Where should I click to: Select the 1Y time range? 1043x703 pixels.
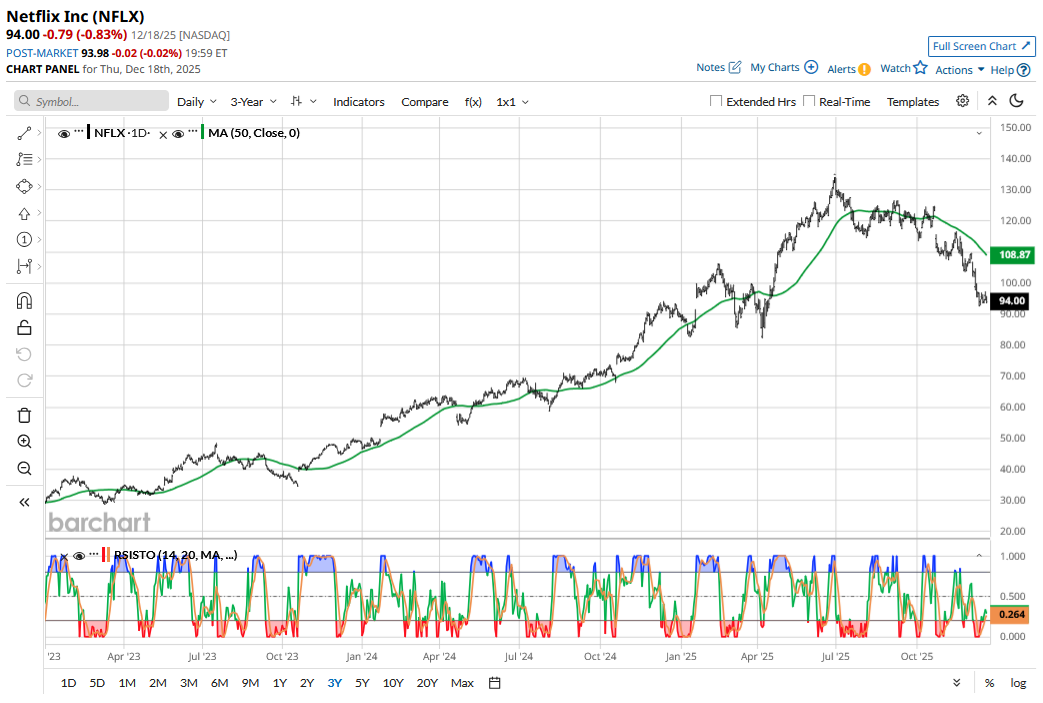click(279, 683)
